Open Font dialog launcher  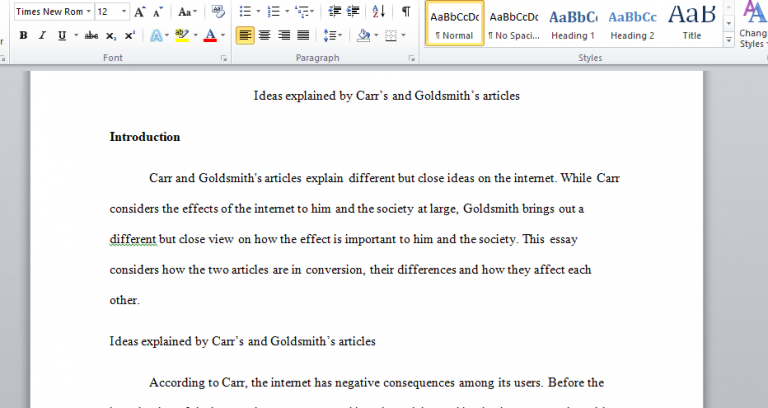(x=224, y=58)
